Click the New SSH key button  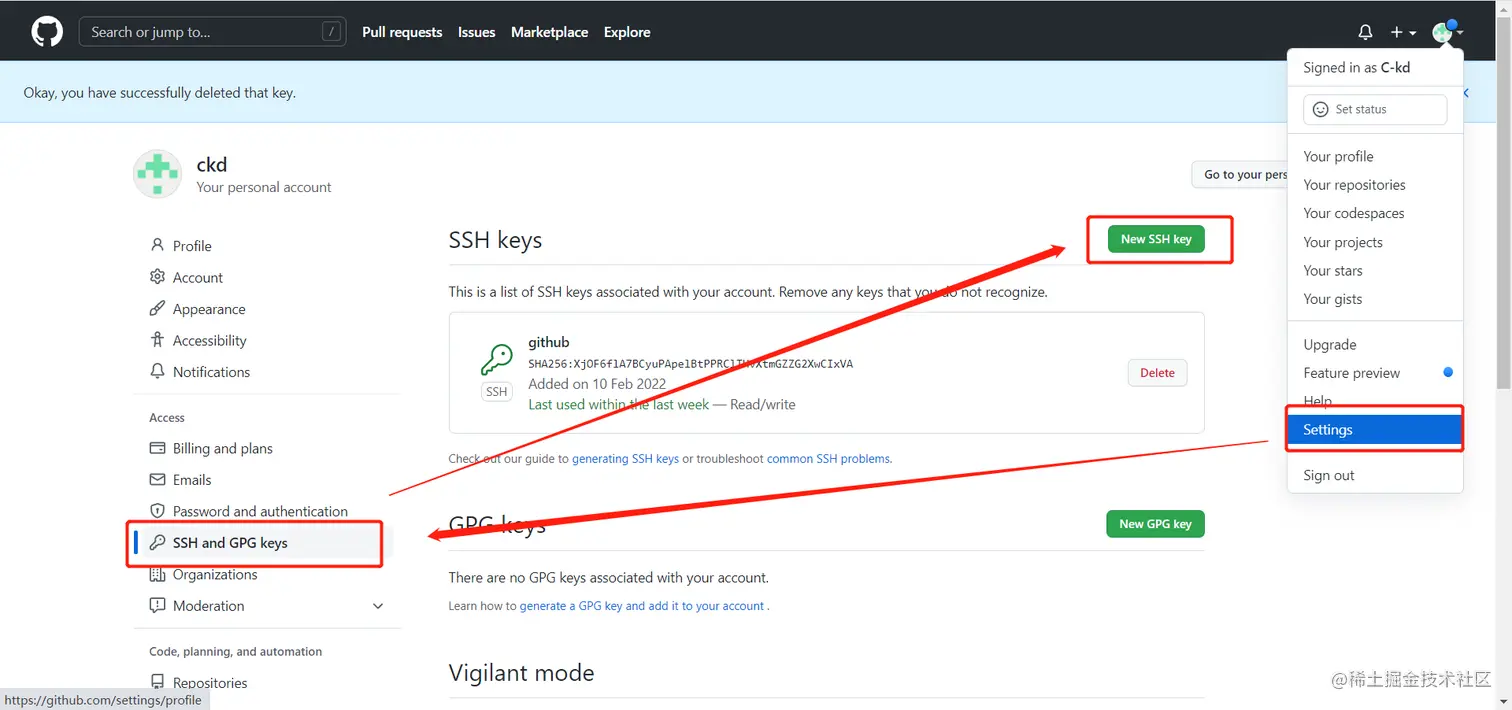click(1156, 239)
